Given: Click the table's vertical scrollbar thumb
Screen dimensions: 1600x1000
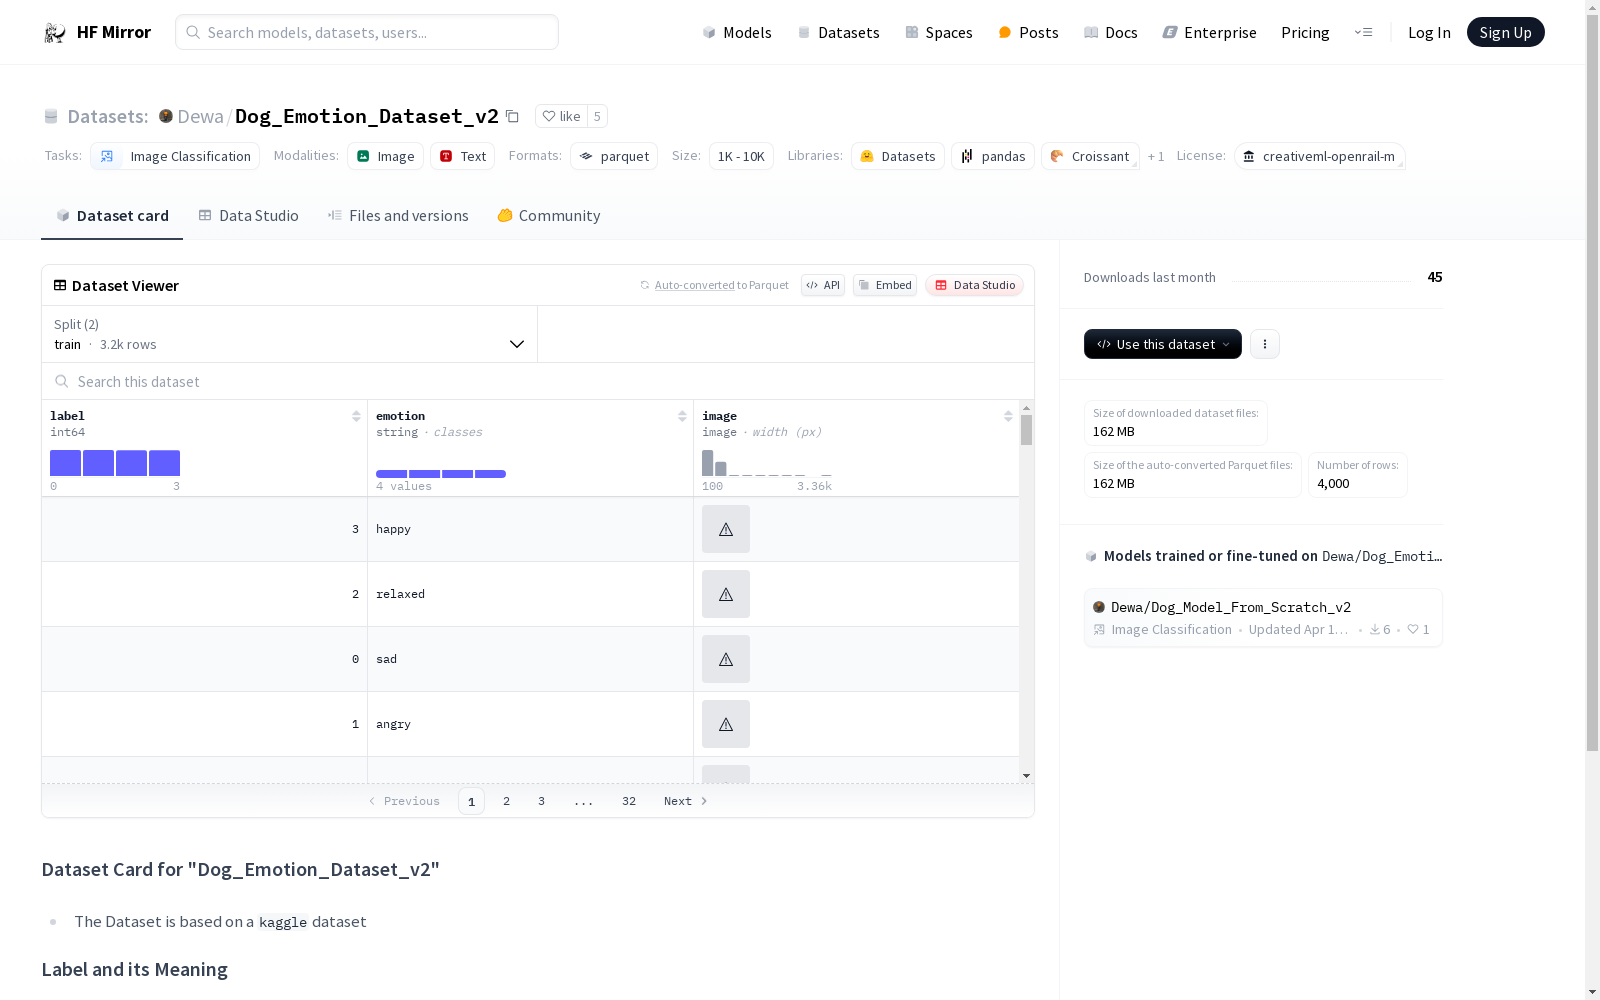Looking at the screenshot, I should (1026, 430).
